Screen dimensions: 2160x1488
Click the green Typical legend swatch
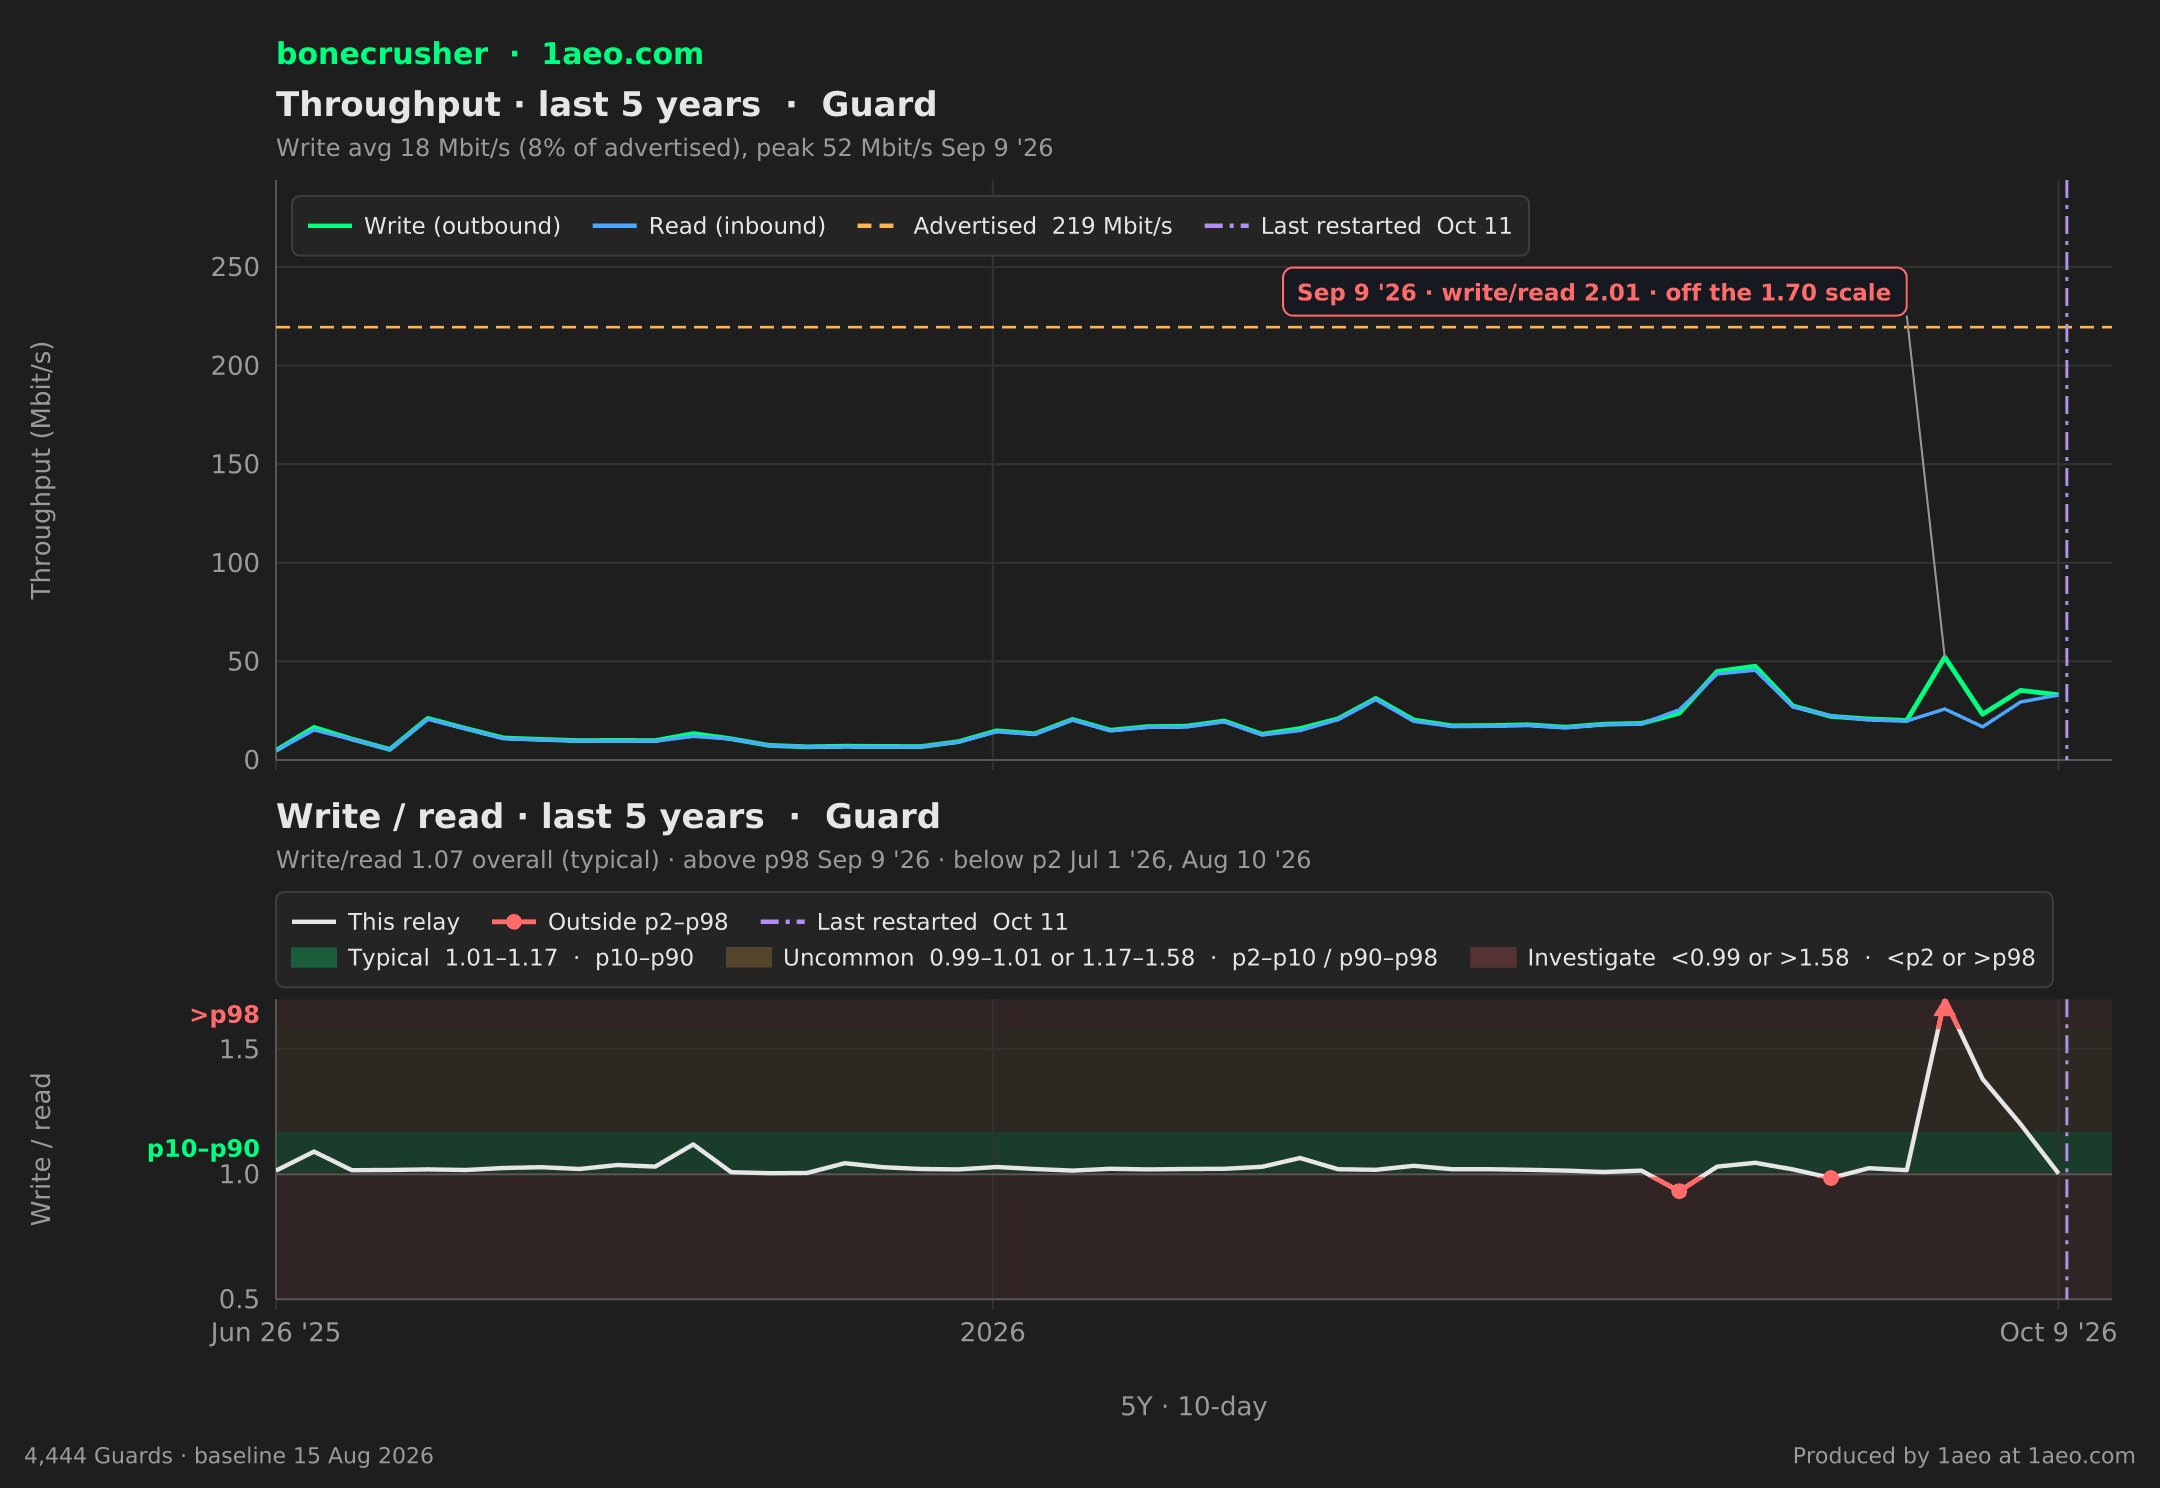pyautogui.click(x=314, y=958)
